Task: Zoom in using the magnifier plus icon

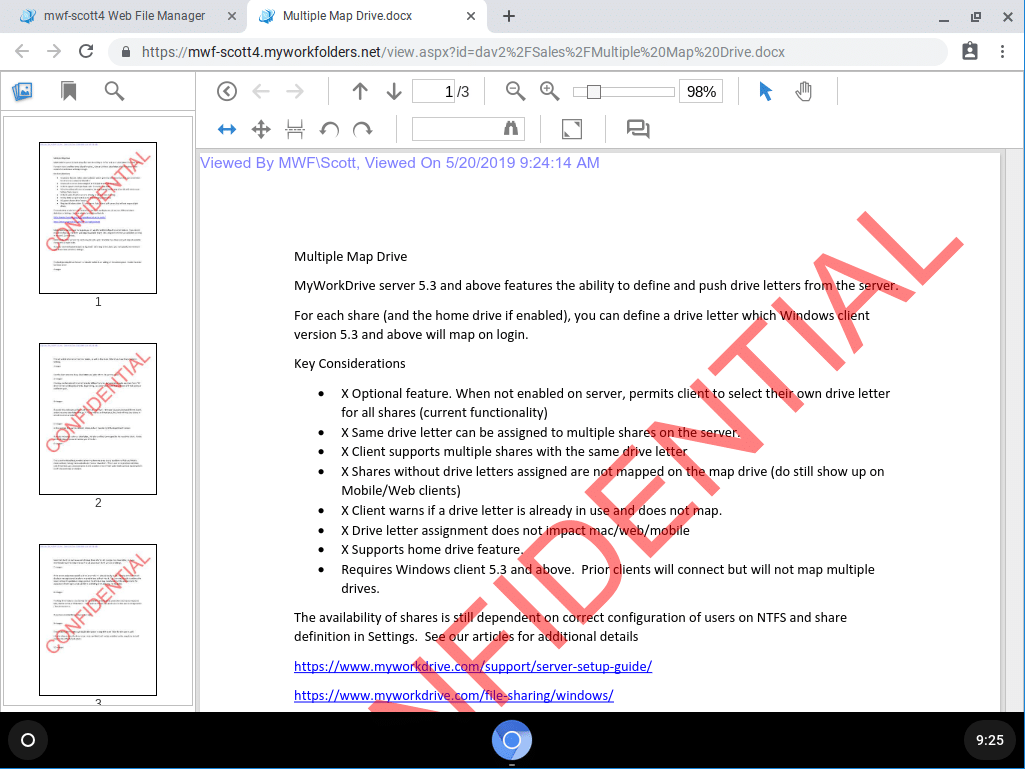Action: point(549,91)
